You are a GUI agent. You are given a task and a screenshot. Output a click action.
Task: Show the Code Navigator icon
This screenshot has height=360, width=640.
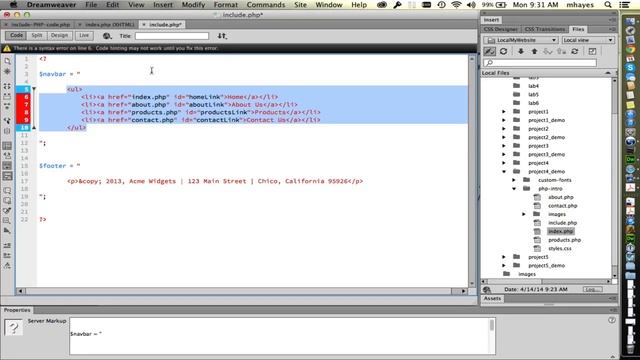click(x=7, y=71)
